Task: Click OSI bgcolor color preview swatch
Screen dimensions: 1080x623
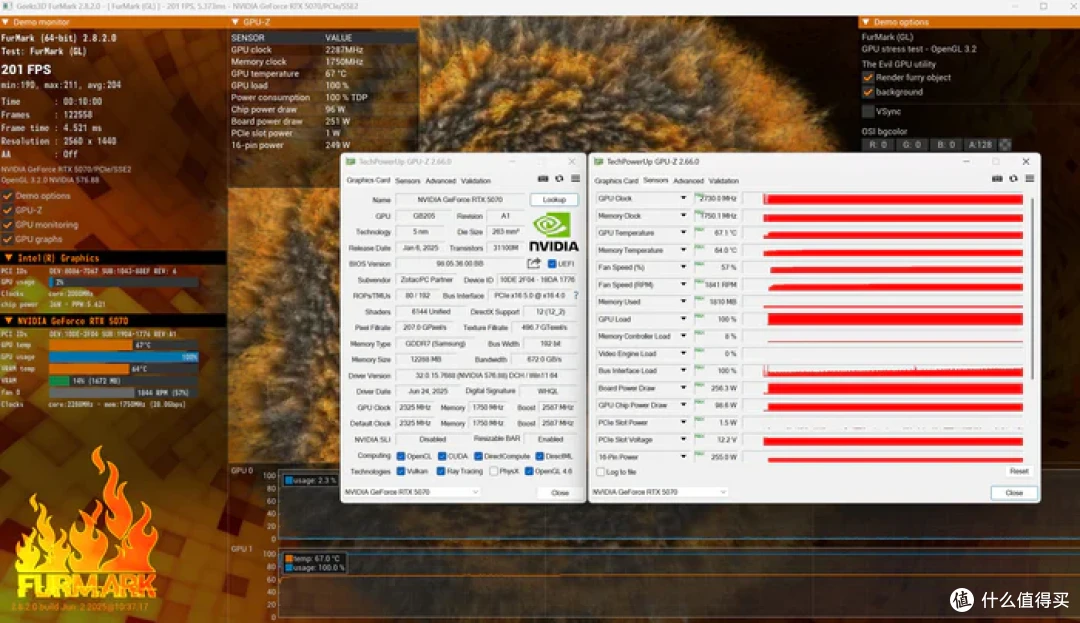Action: 1005,145
